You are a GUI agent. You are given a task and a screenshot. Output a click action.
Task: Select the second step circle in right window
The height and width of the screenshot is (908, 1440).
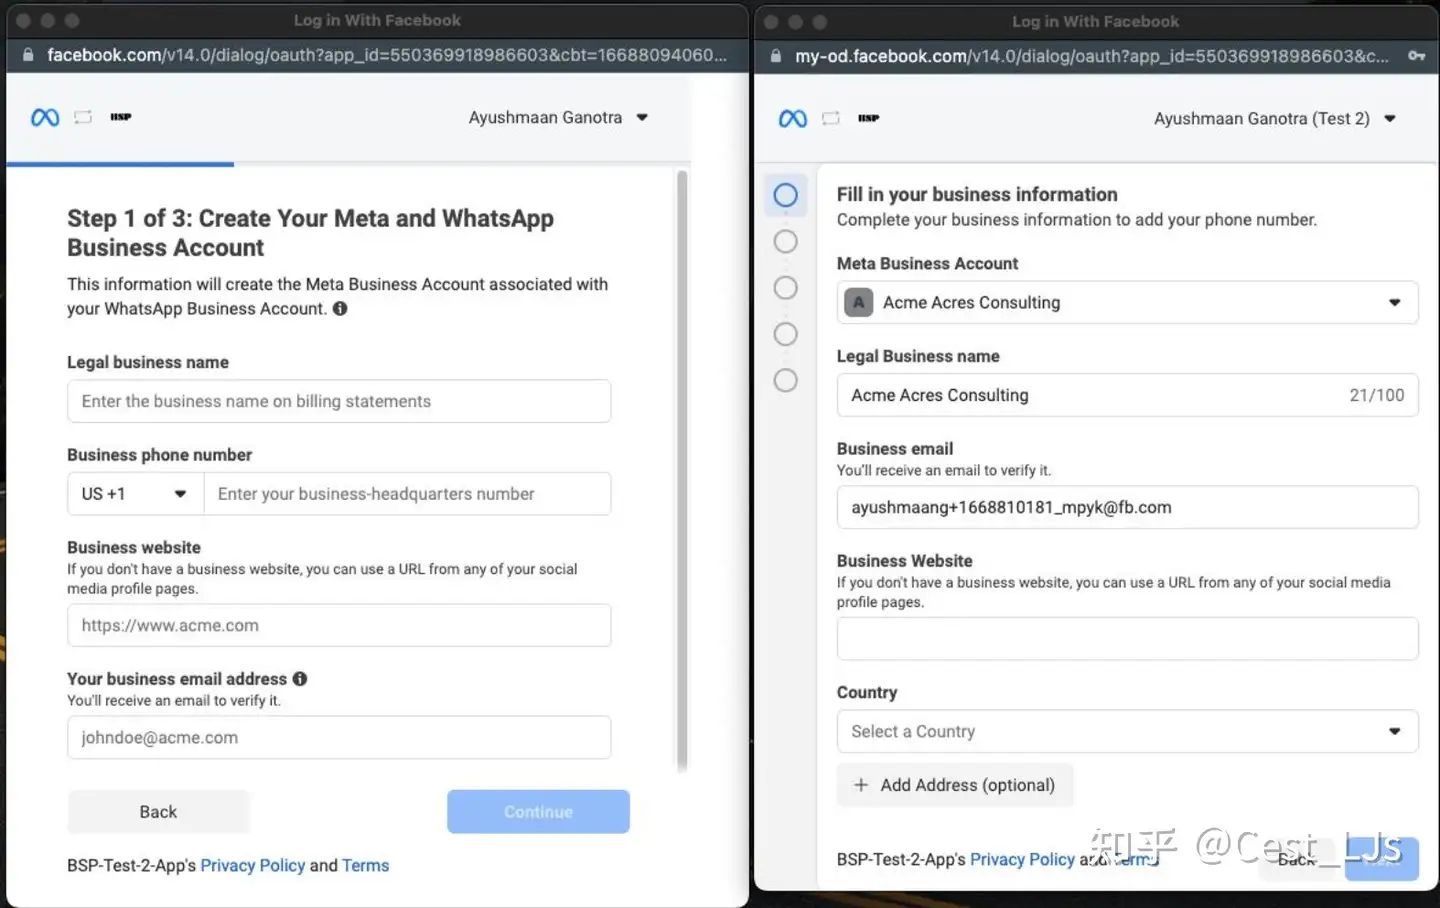[786, 241]
